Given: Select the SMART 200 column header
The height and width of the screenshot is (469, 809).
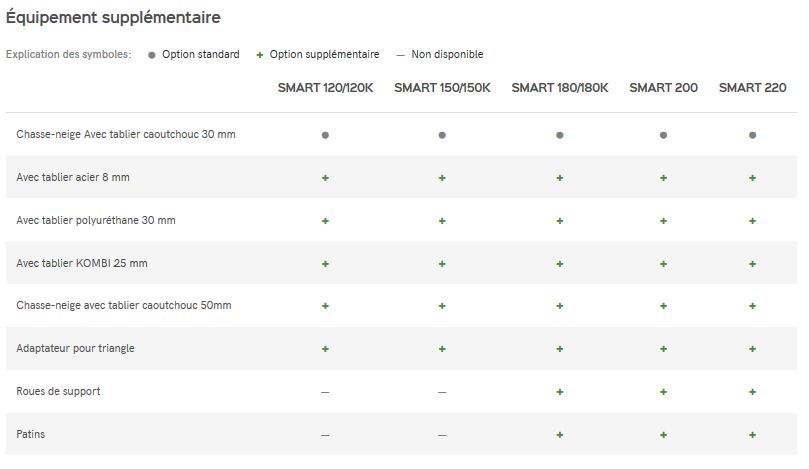Looking at the screenshot, I should click(x=663, y=88).
